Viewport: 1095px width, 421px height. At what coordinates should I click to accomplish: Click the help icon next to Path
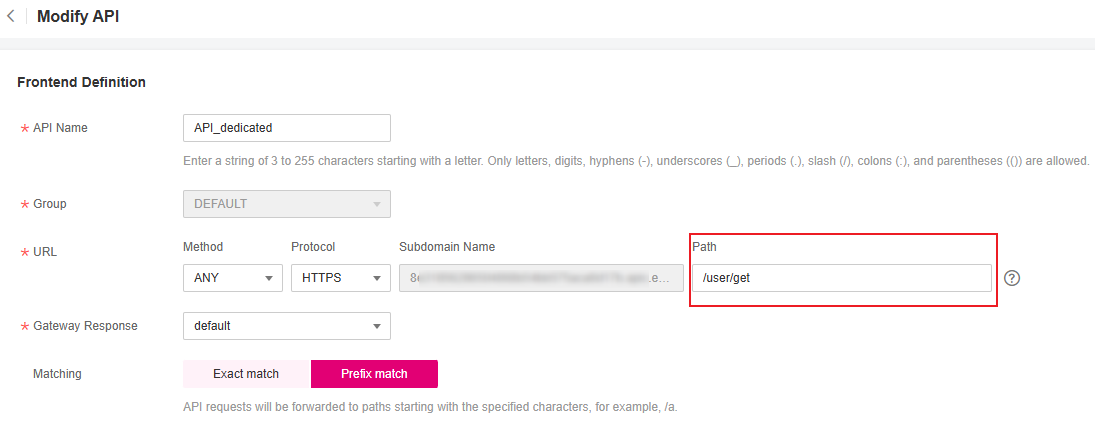coord(1011,278)
